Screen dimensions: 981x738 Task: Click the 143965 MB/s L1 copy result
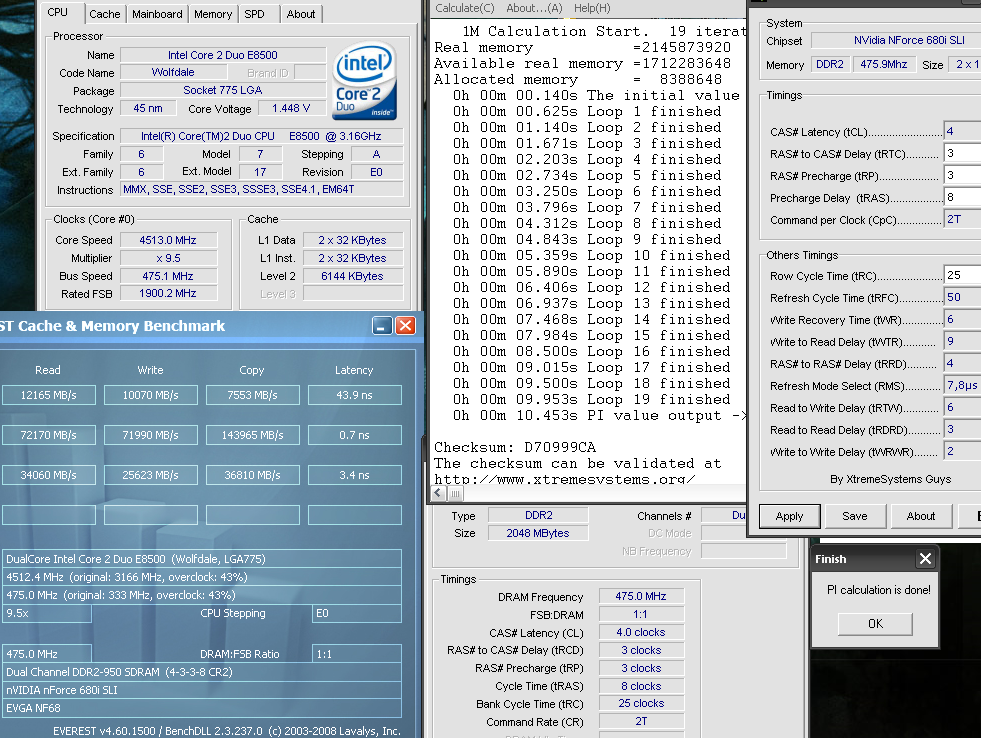tap(253, 435)
